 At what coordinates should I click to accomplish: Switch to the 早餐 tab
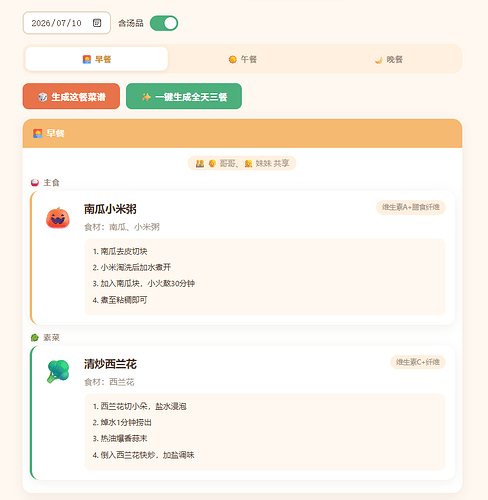[97, 59]
